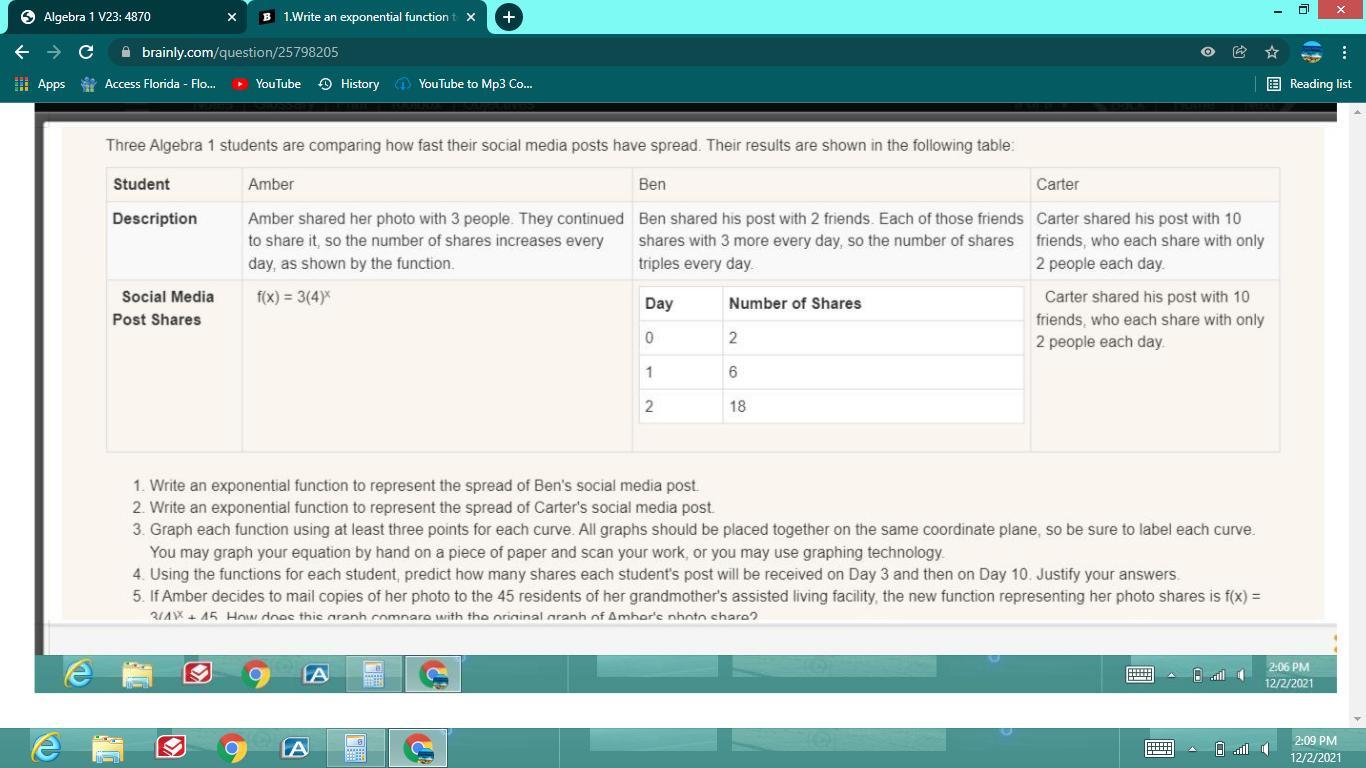Viewport: 1366px width, 768px height.
Task: Reload the Brainly page
Action: [86, 52]
